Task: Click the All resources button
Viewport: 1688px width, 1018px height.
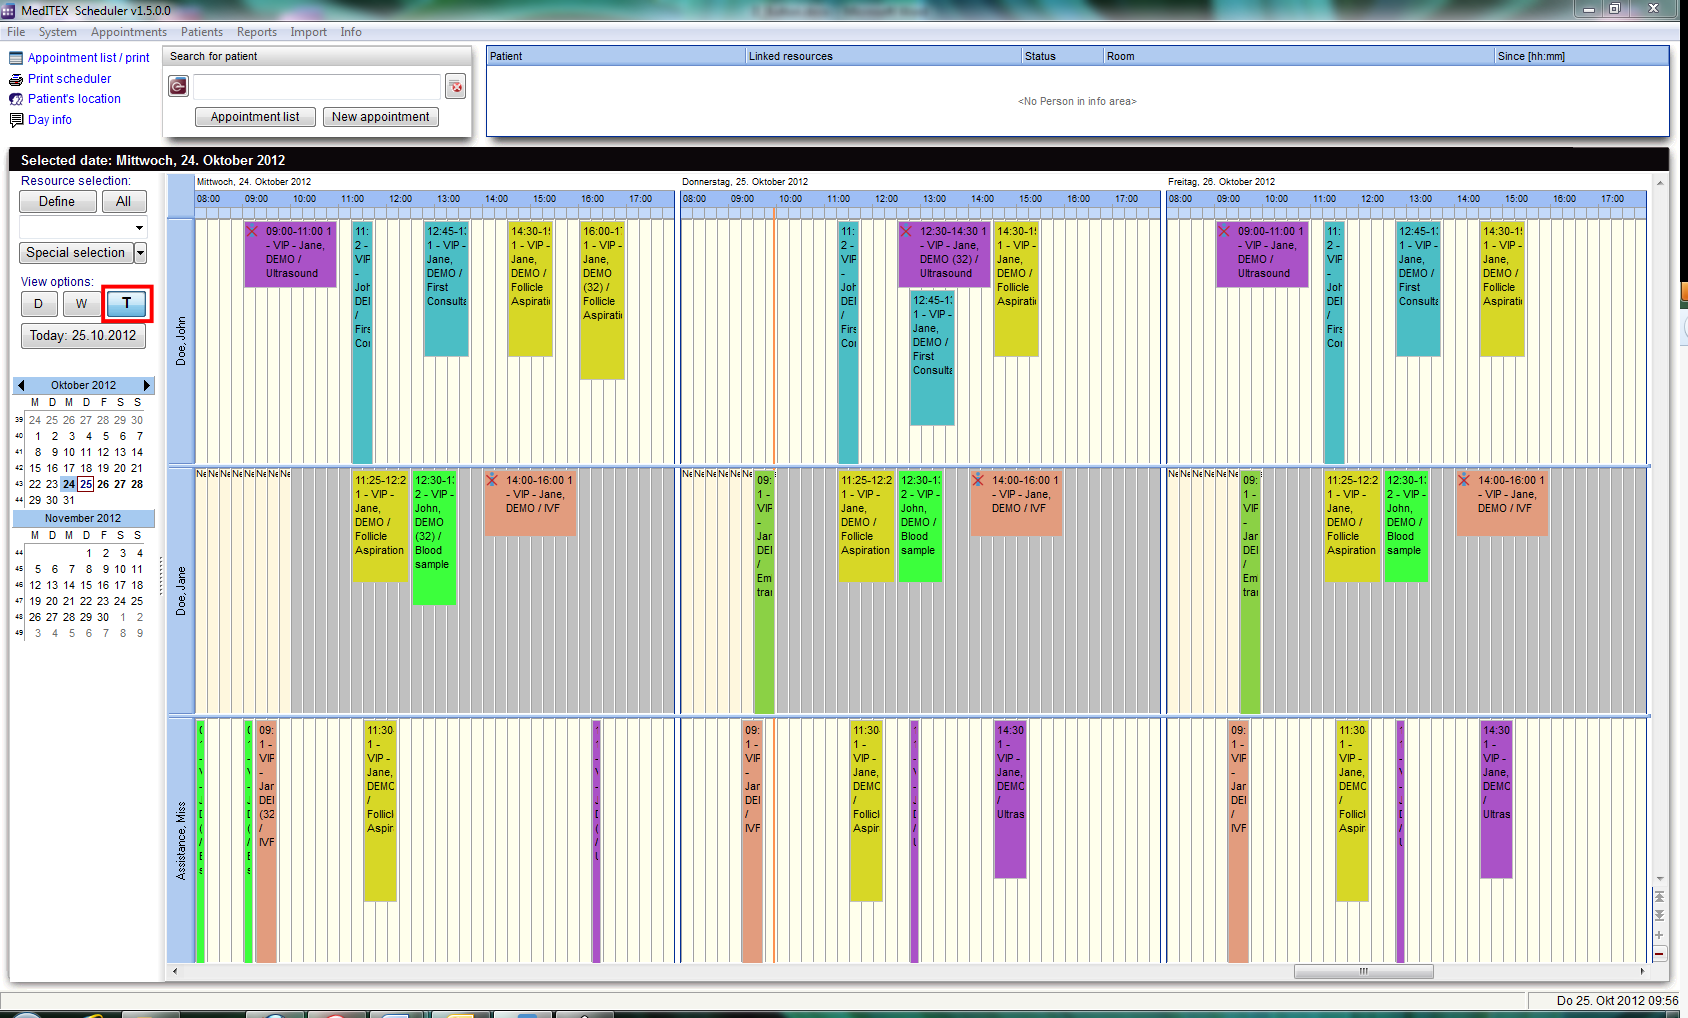Action: pyautogui.click(x=123, y=202)
